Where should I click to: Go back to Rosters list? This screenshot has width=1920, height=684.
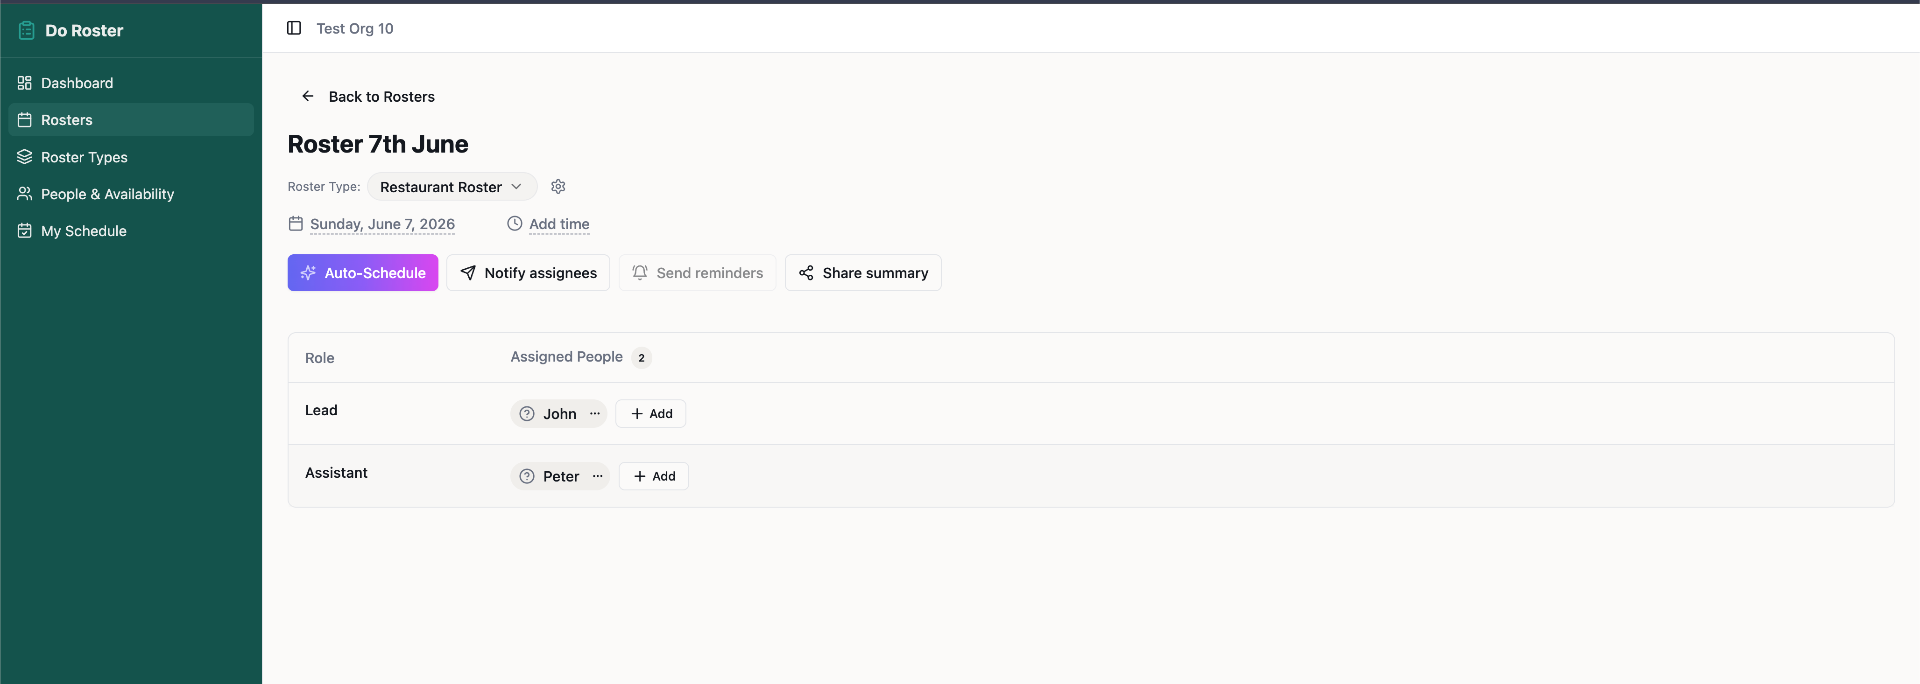pyautogui.click(x=368, y=97)
